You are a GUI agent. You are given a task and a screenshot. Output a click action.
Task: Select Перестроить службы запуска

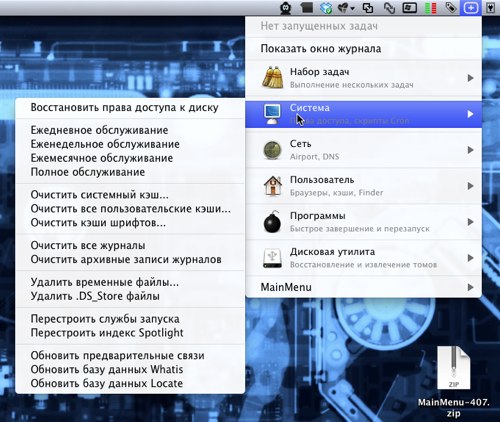pyautogui.click(x=130, y=319)
